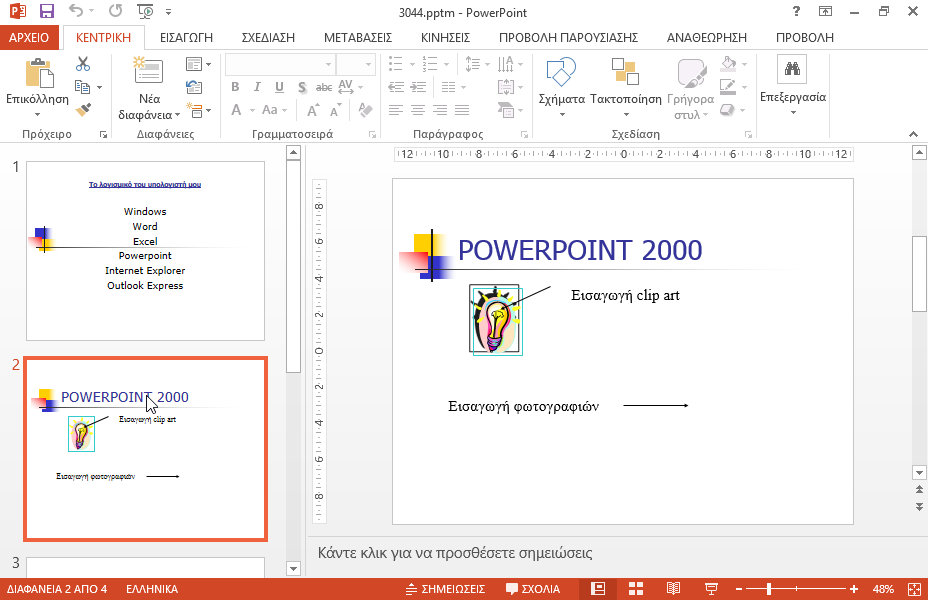Switch to ΠΡΟΒΟΛΗ ΠΑΡΟΥΣΙΑΣΗΣ tab

pyautogui.click(x=568, y=37)
